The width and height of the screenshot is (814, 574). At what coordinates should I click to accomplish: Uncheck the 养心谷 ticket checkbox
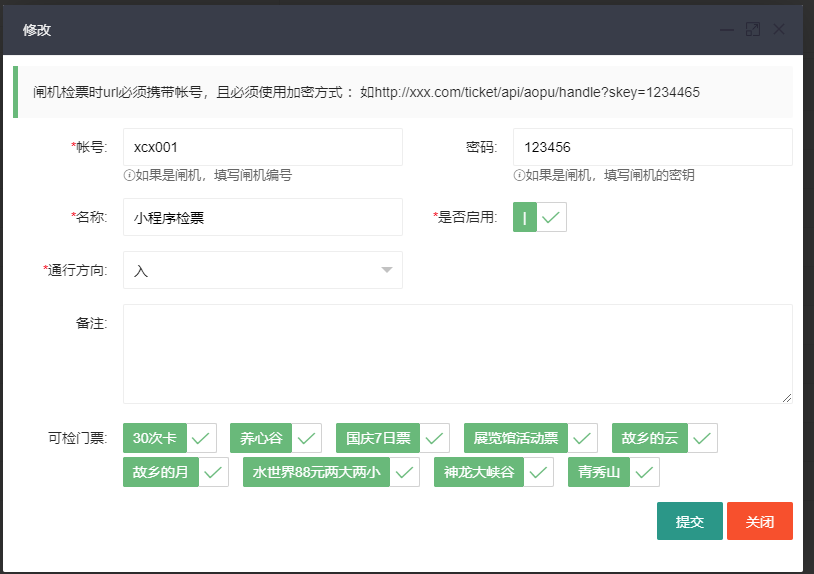[x=275, y=438]
